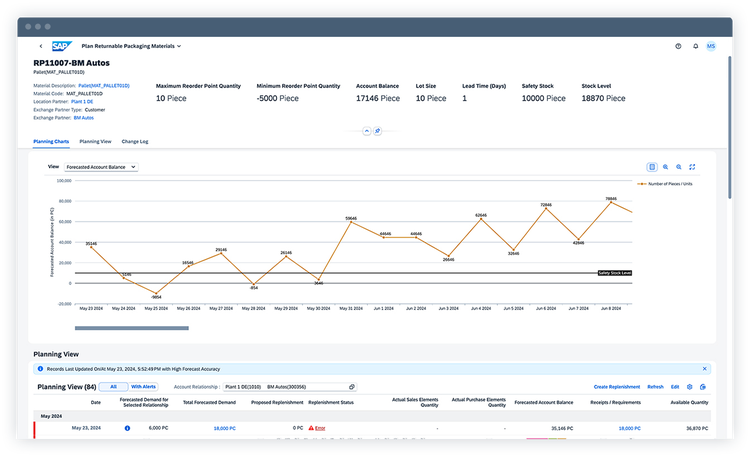Go back with the header back arrow

click(41, 46)
